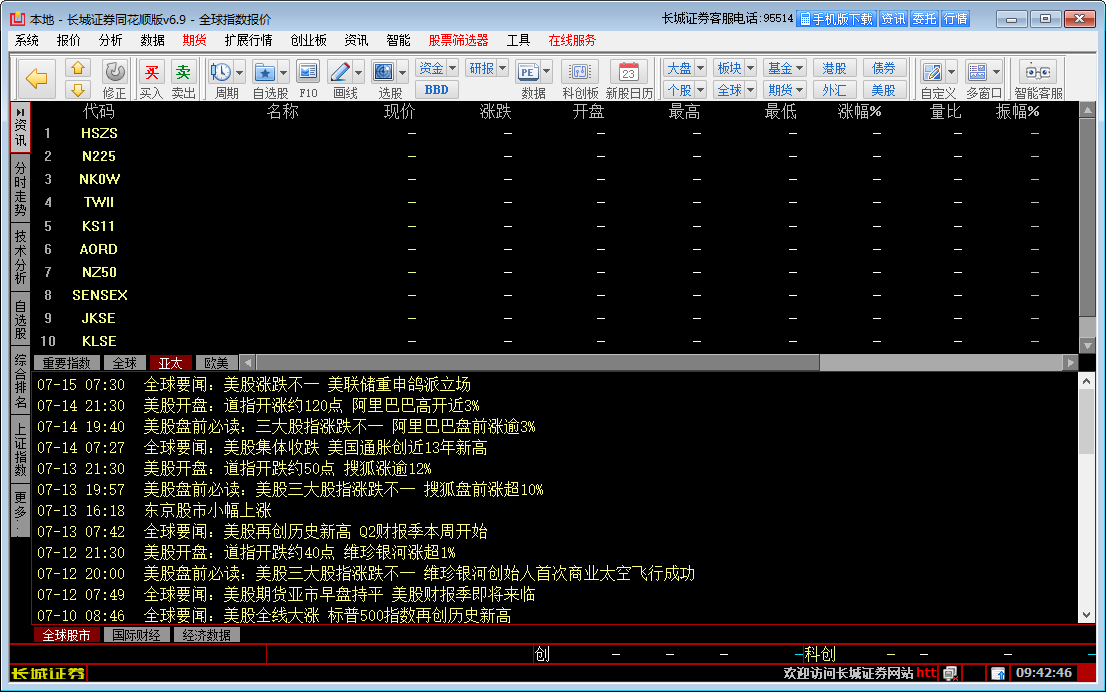The height and width of the screenshot is (692, 1106).
Task: Click the up arrow toolbar icon
Action: [78, 68]
